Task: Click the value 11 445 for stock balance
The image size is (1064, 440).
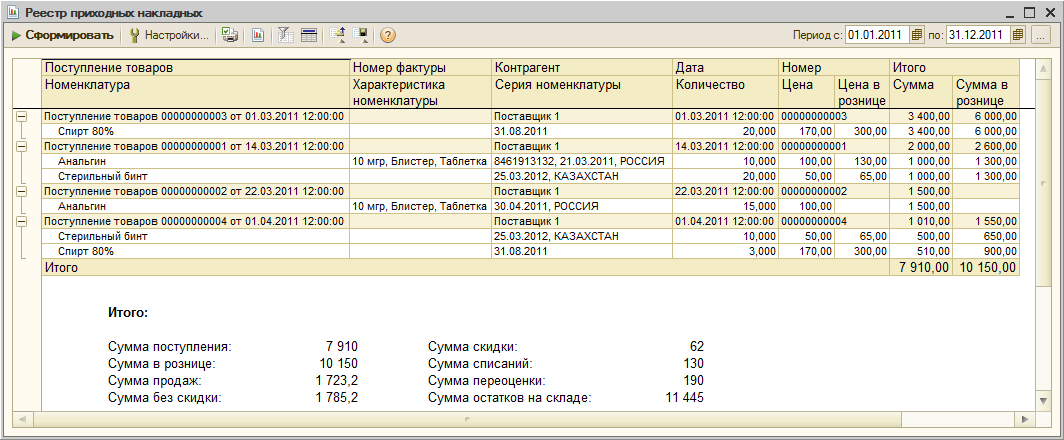Action: [684, 398]
